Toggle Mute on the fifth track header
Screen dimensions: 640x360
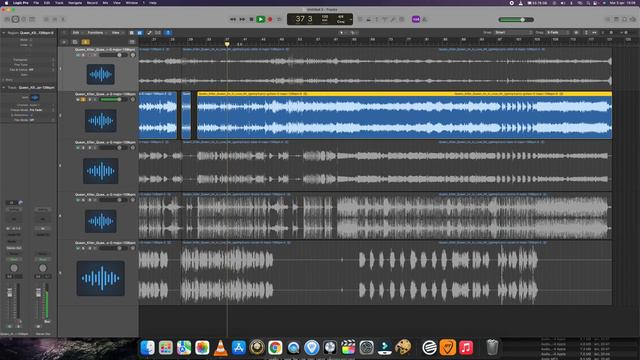(78, 248)
